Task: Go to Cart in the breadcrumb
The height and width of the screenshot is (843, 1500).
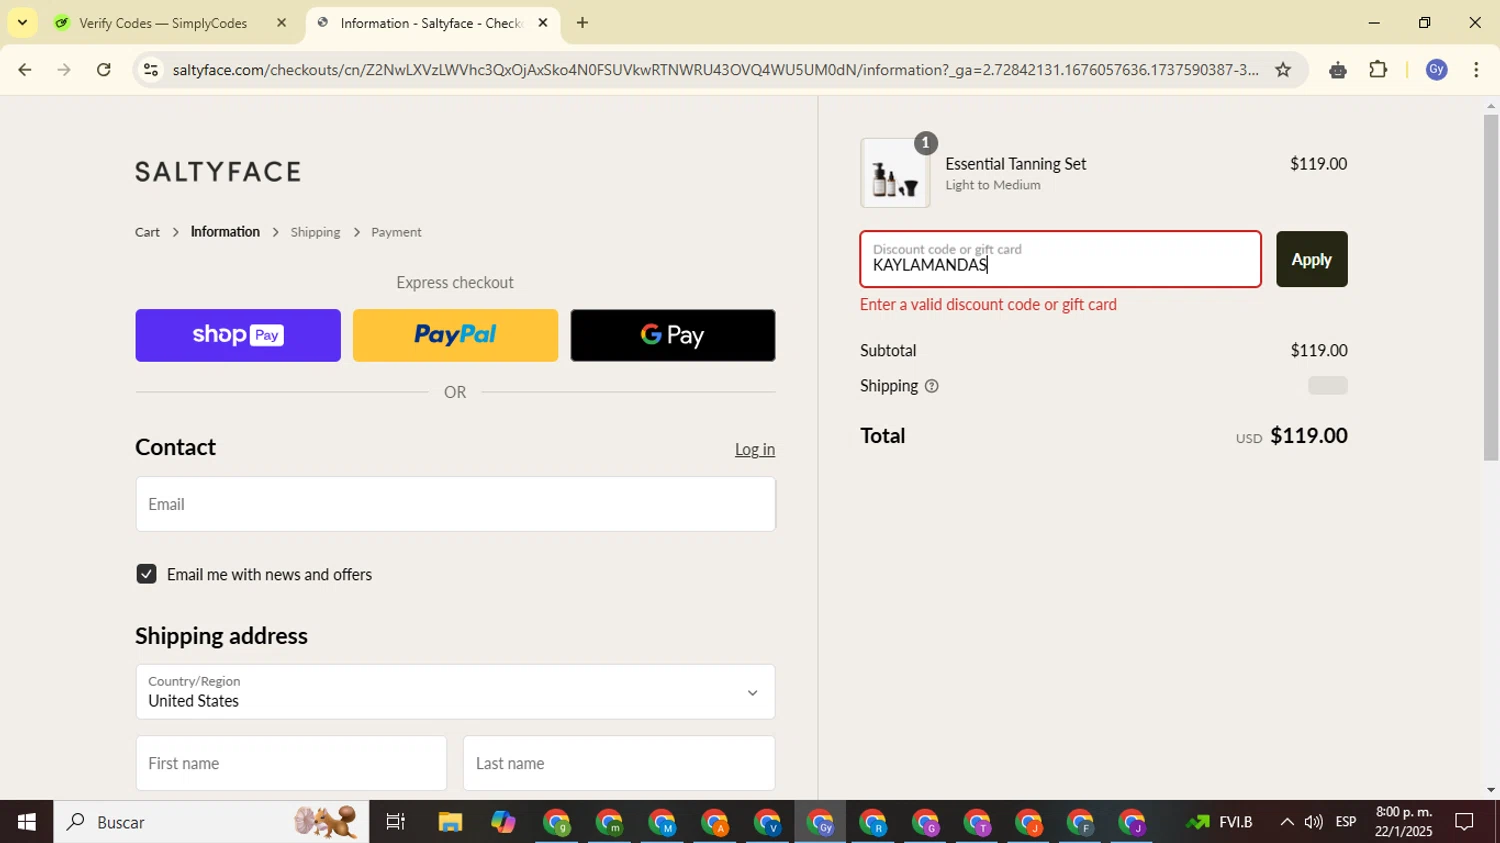Action: [147, 232]
